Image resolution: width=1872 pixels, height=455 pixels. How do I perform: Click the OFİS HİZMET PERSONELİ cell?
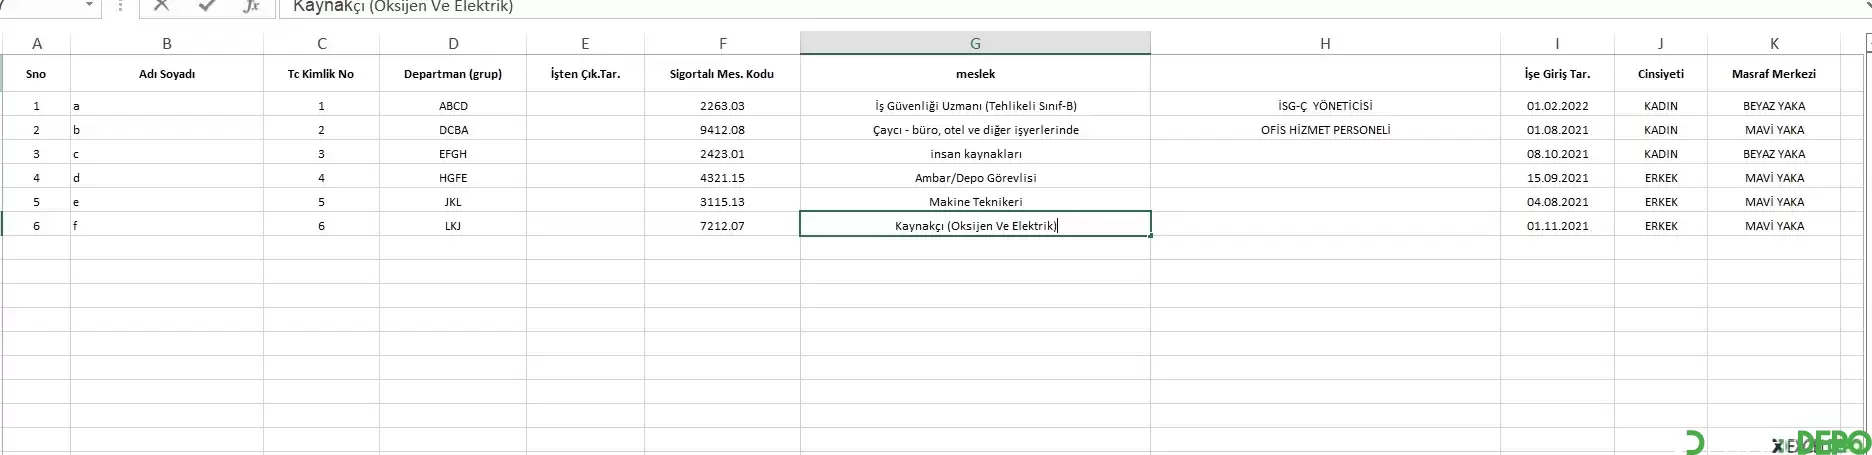click(x=1325, y=129)
